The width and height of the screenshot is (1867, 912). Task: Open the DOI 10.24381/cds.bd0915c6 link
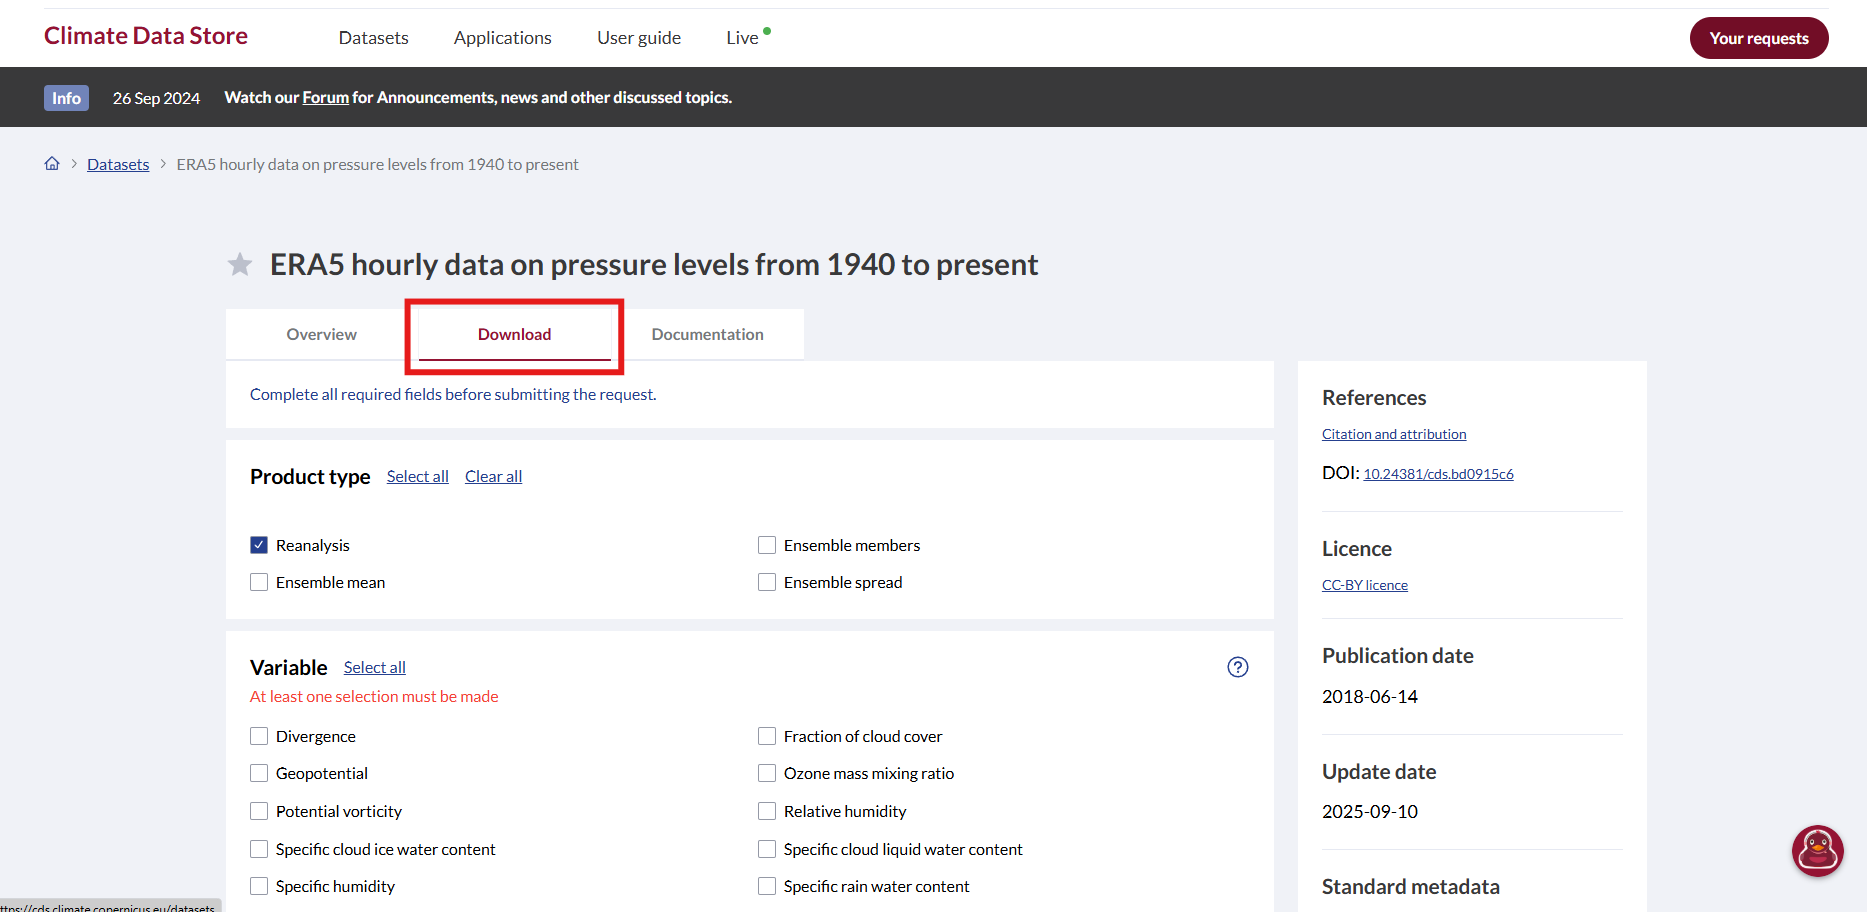point(1438,474)
